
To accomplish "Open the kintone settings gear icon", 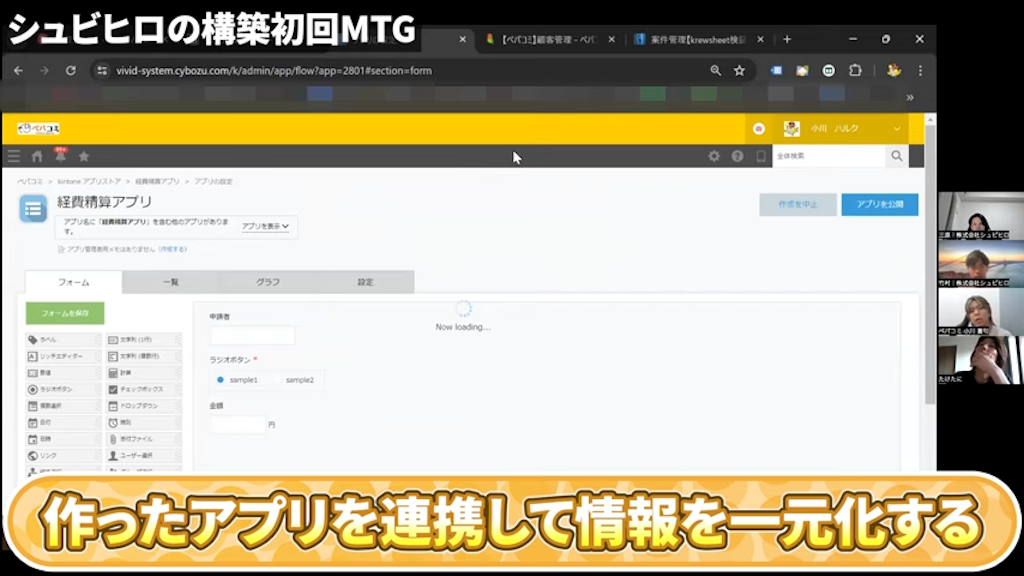I will click(x=714, y=156).
